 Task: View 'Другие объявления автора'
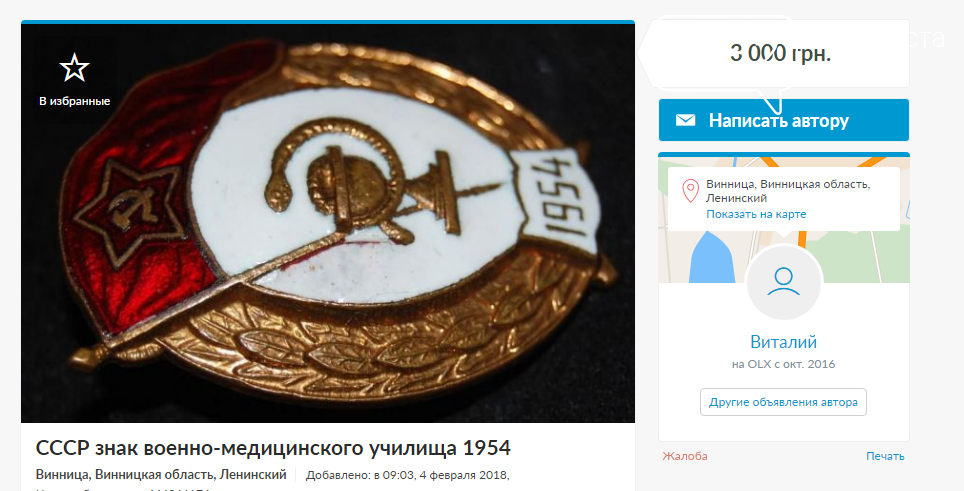(x=783, y=403)
